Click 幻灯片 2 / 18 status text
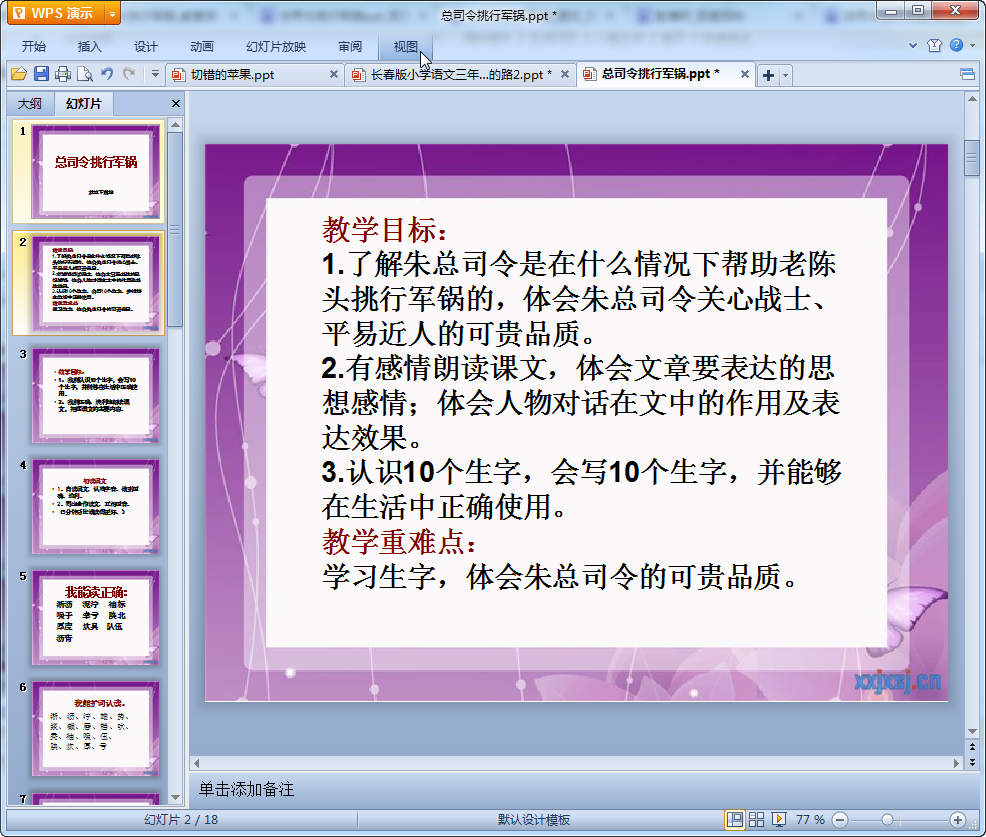This screenshot has width=986, height=837. tap(181, 819)
